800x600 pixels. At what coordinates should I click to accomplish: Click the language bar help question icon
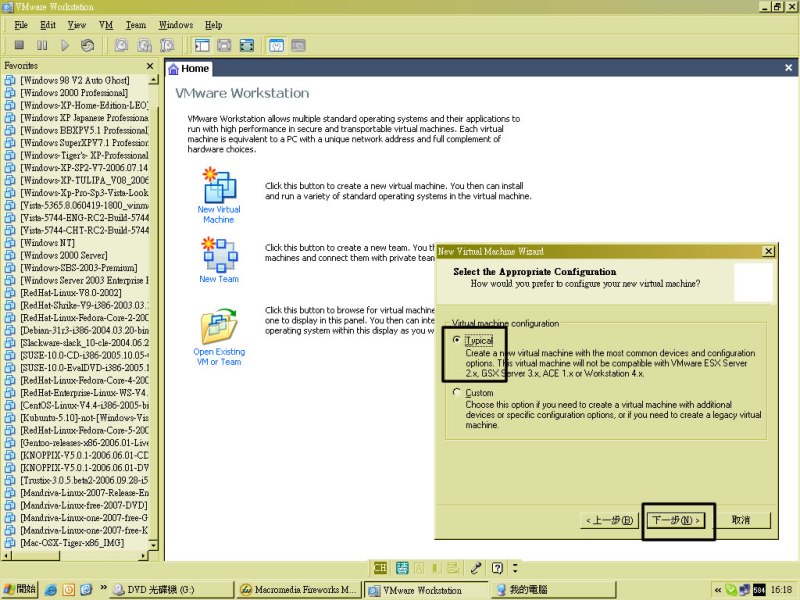pyautogui.click(x=497, y=568)
